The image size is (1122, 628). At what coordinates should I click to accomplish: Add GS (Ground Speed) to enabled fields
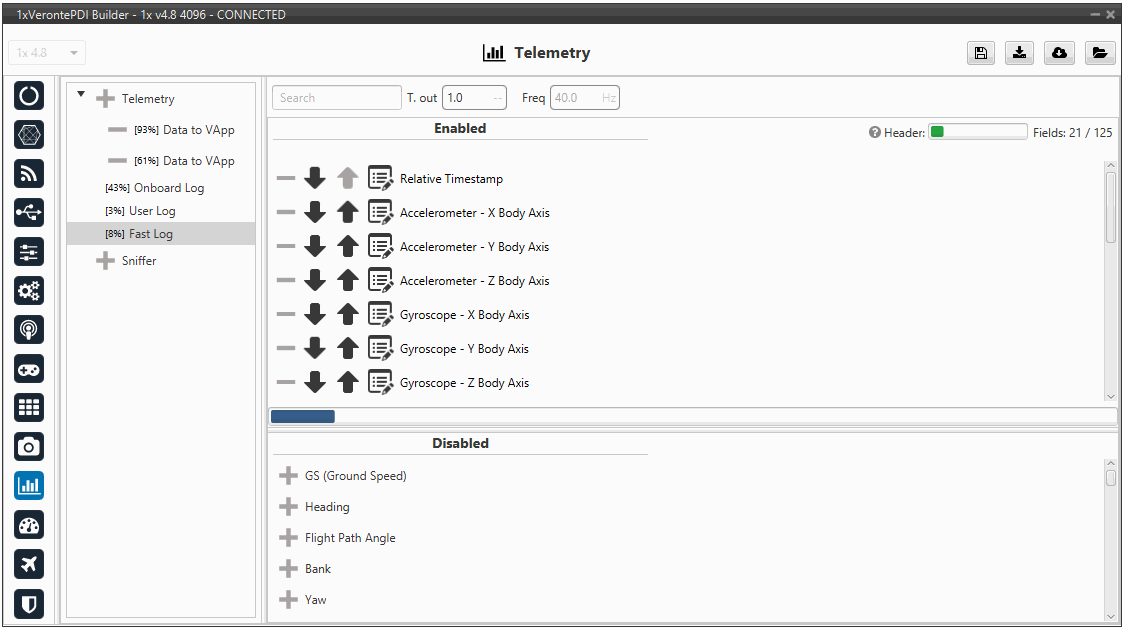pos(288,476)
